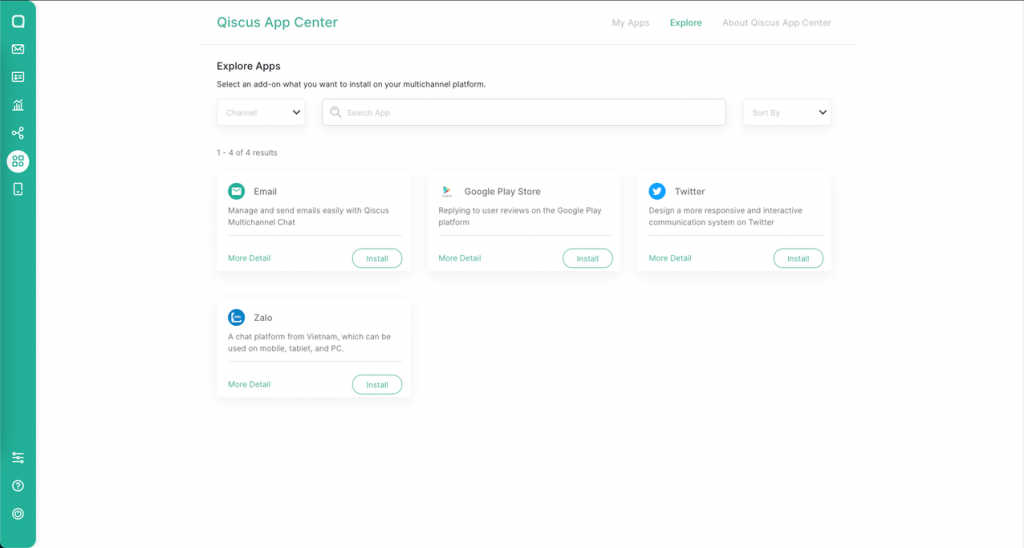
Task: Click the Google Play Store app icon
Action: tap(447, 191)
